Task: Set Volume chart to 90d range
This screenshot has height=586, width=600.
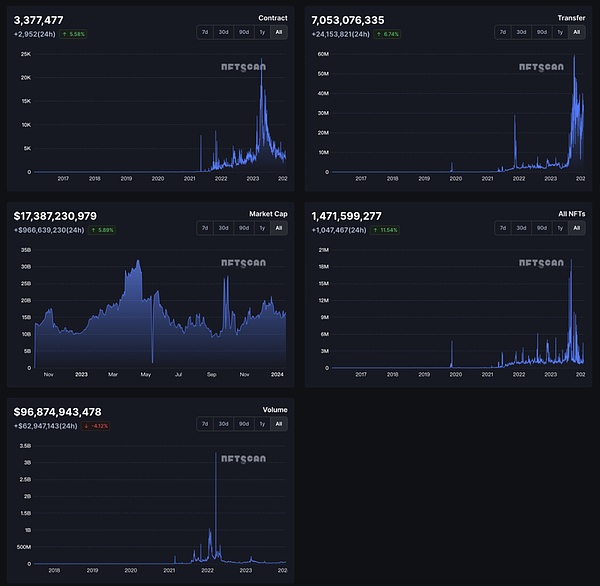Action: pyautogui.click(x=243, y=424)
